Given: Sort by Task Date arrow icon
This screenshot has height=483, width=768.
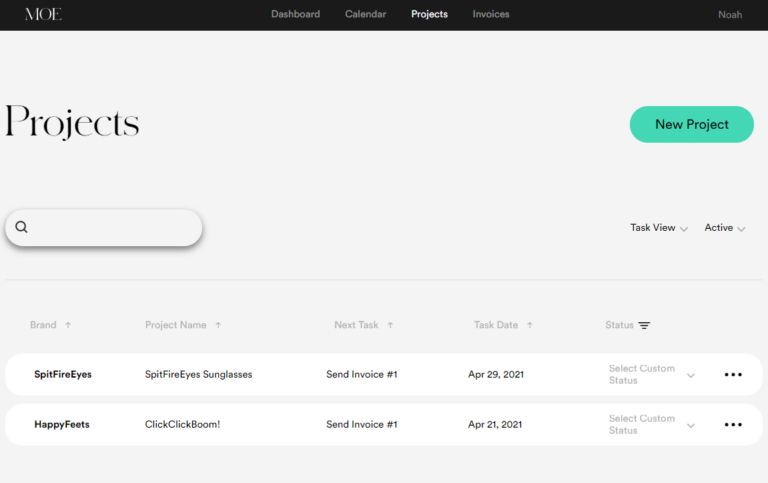Looking at the screenshot, I should pos(529,325).
